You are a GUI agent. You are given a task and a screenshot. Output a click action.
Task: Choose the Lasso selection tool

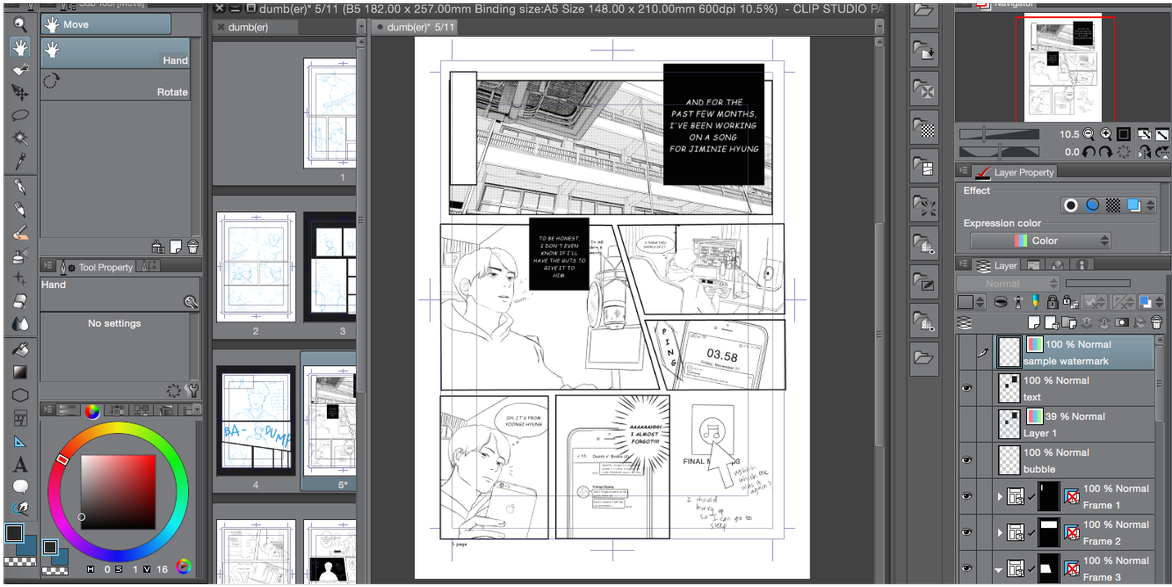click(x=19, y=115)
